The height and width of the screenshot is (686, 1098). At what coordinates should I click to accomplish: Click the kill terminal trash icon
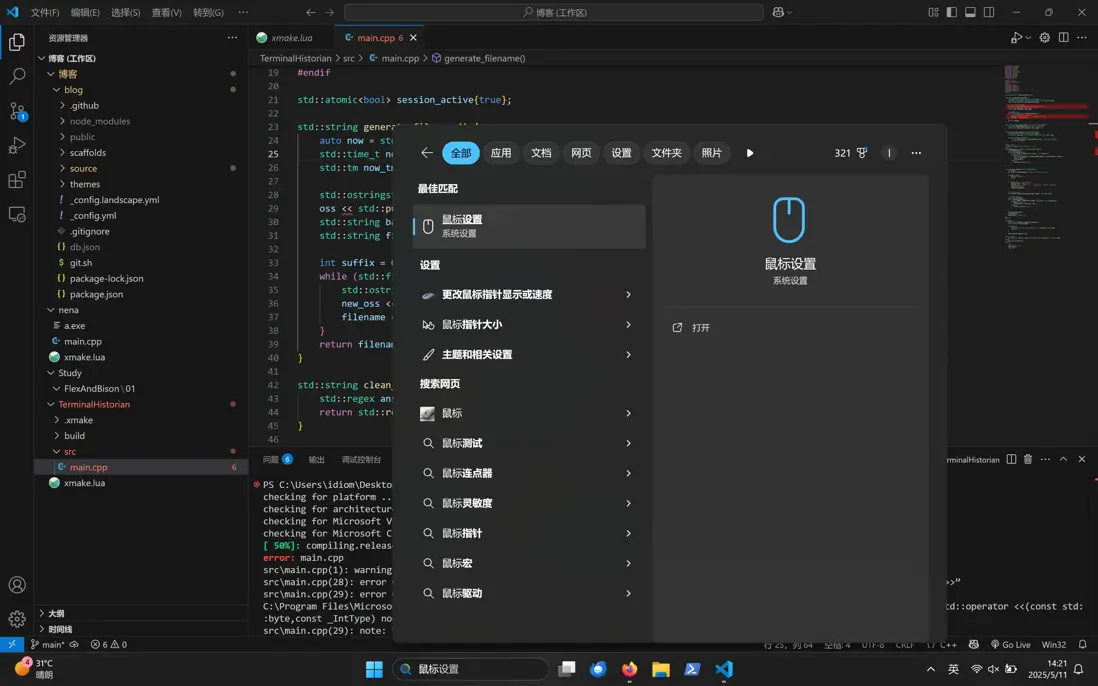click(x=1028, y=459)
